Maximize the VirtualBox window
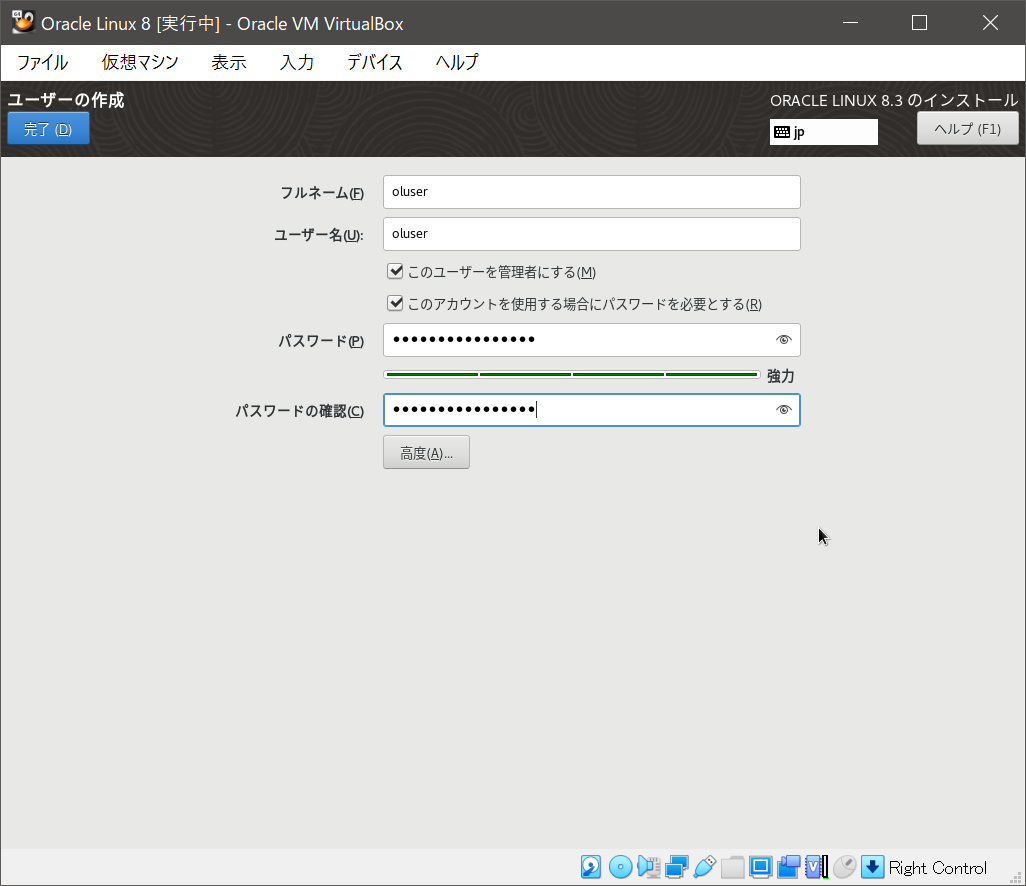The image size is (1026, 886). coord(919,23)
